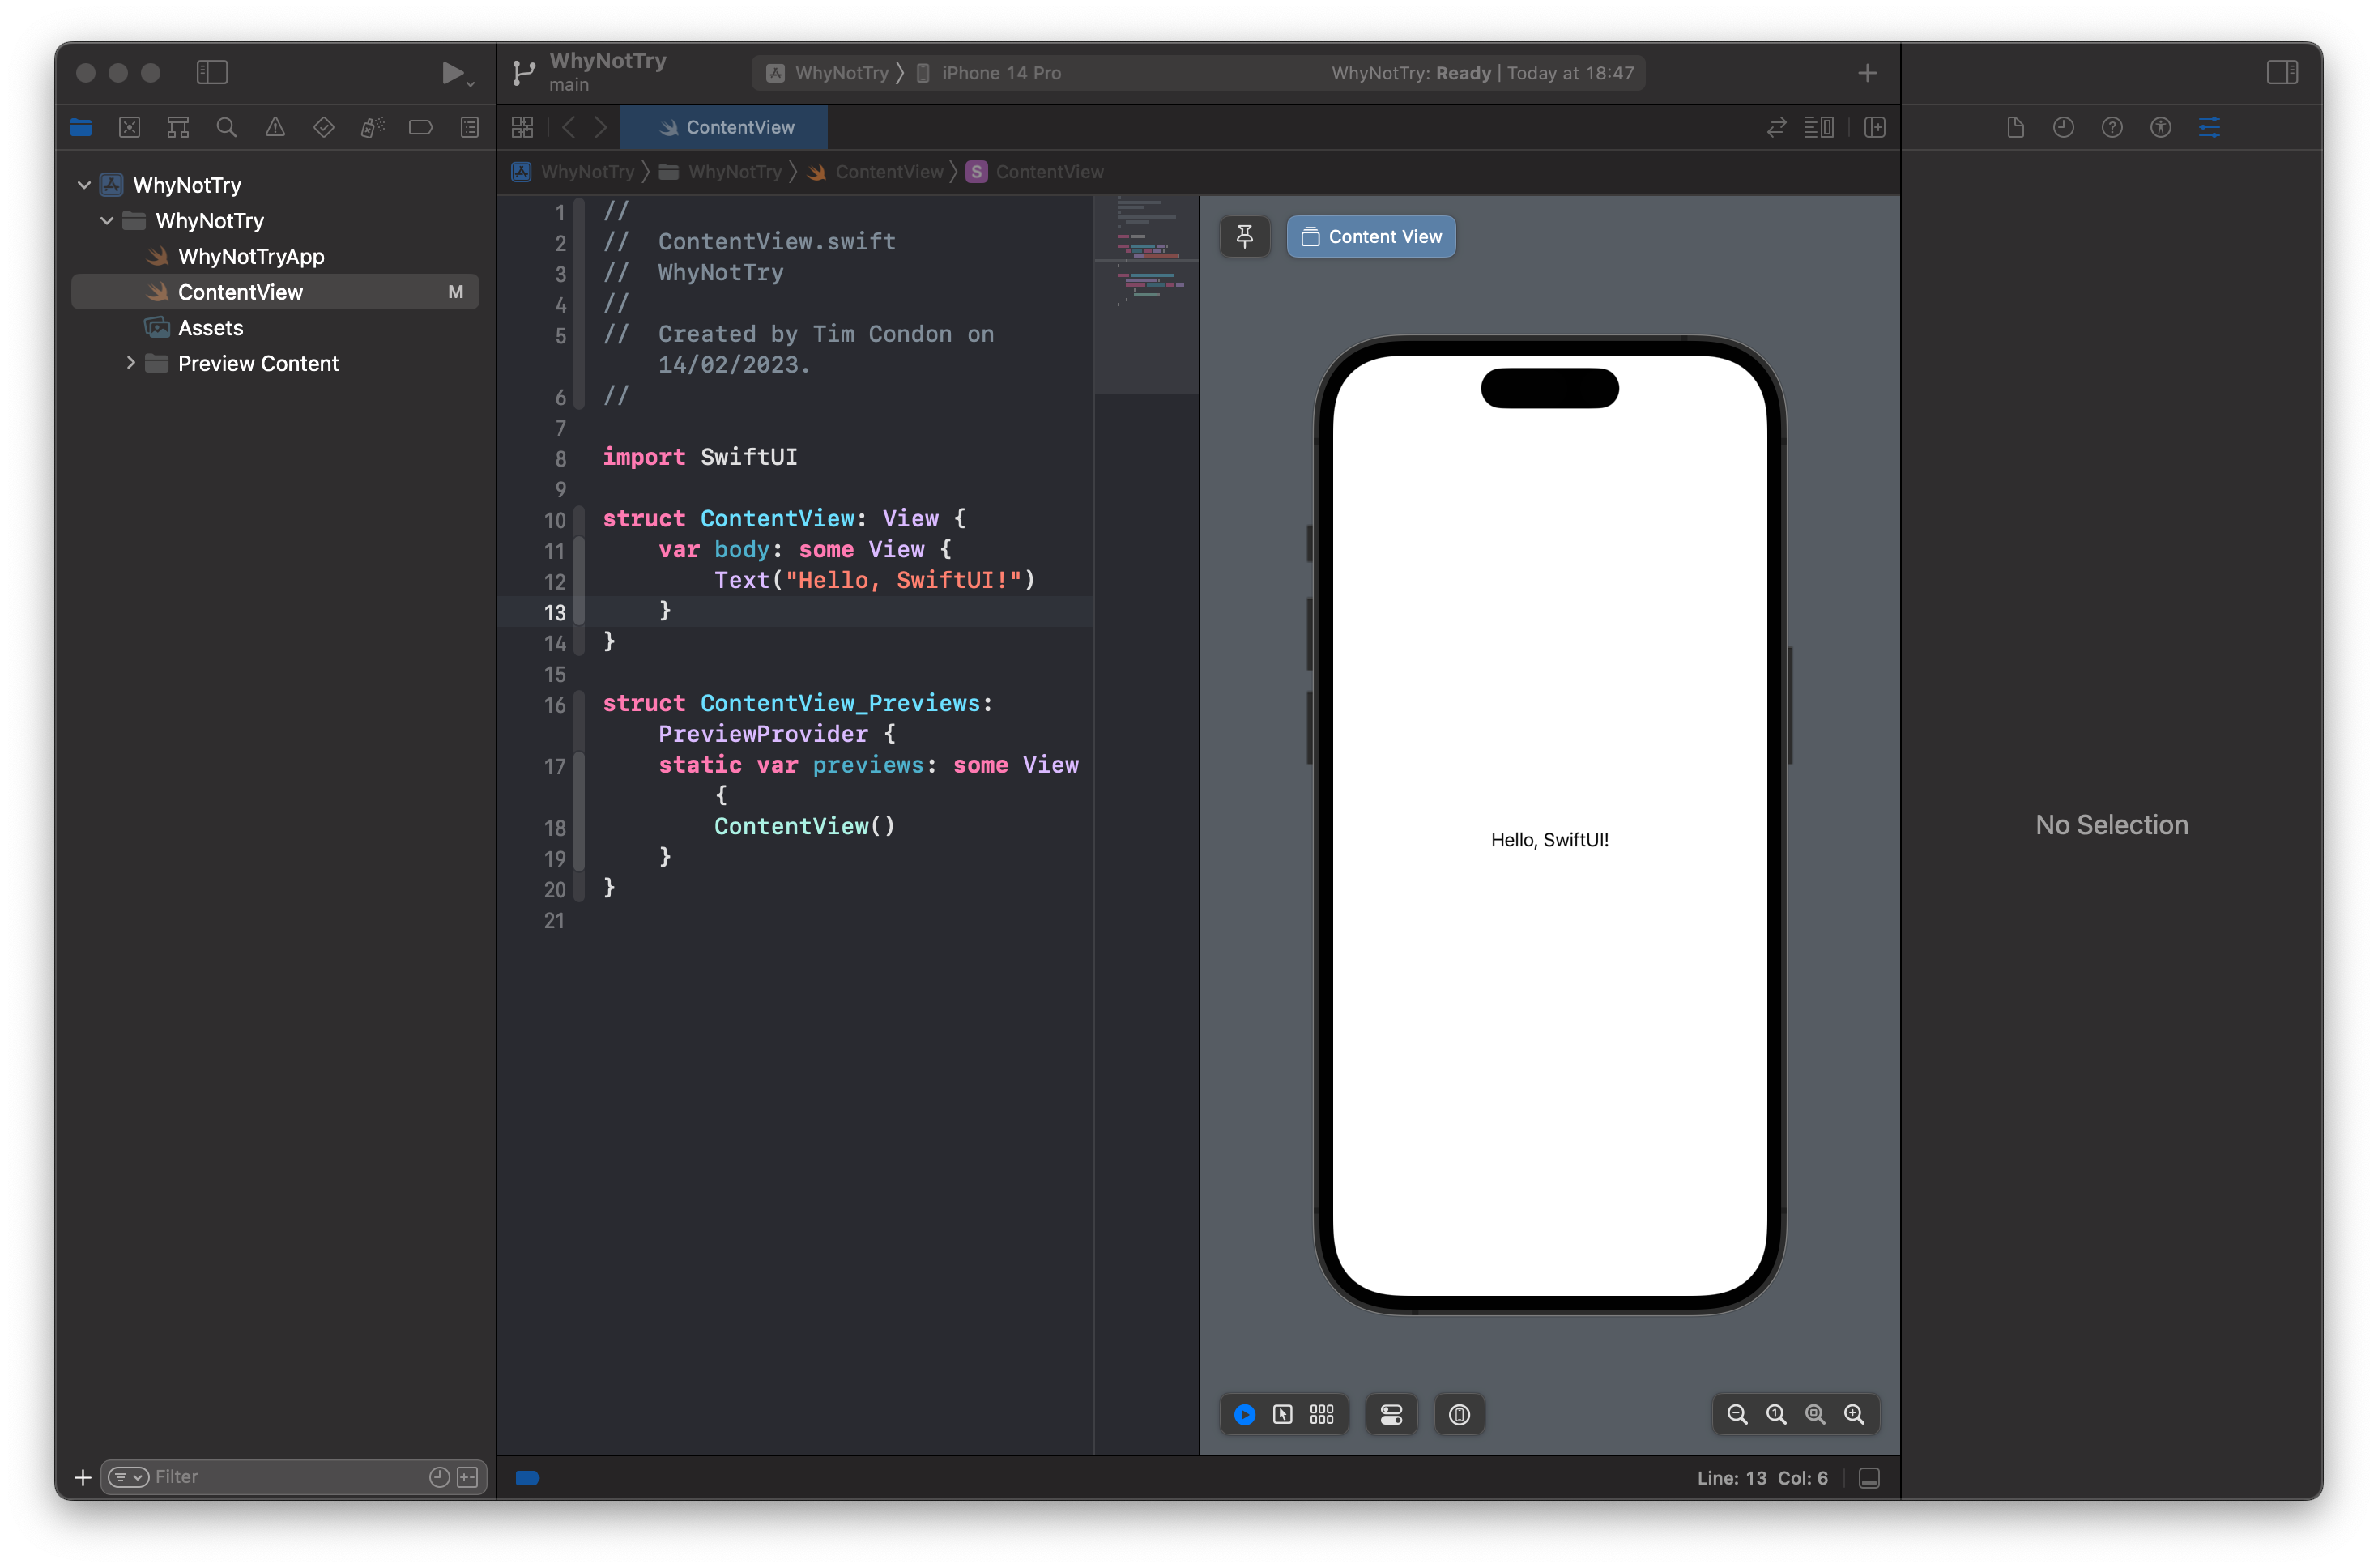Screen dimensions: 2378x1568
Task: Open the Debug navigator
Action: [372, 127]
